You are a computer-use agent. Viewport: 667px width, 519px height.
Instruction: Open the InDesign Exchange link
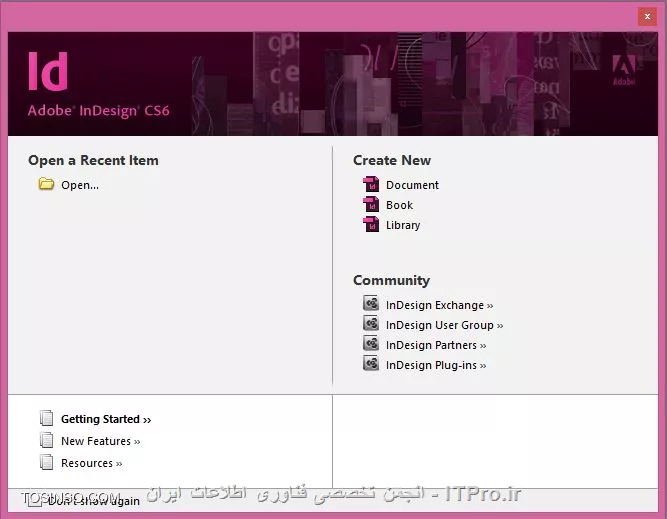pyautogui.click(x=439, y=305)
